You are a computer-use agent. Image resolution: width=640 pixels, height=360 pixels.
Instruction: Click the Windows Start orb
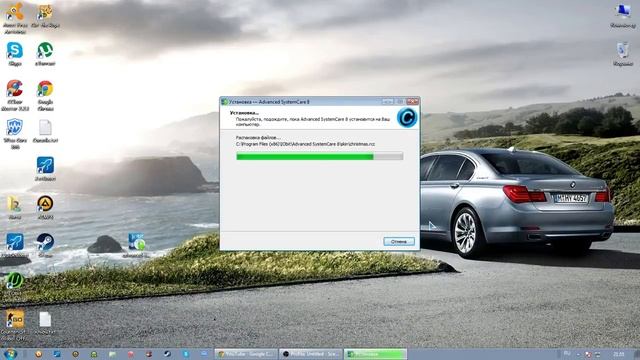(x=10, y=354)
